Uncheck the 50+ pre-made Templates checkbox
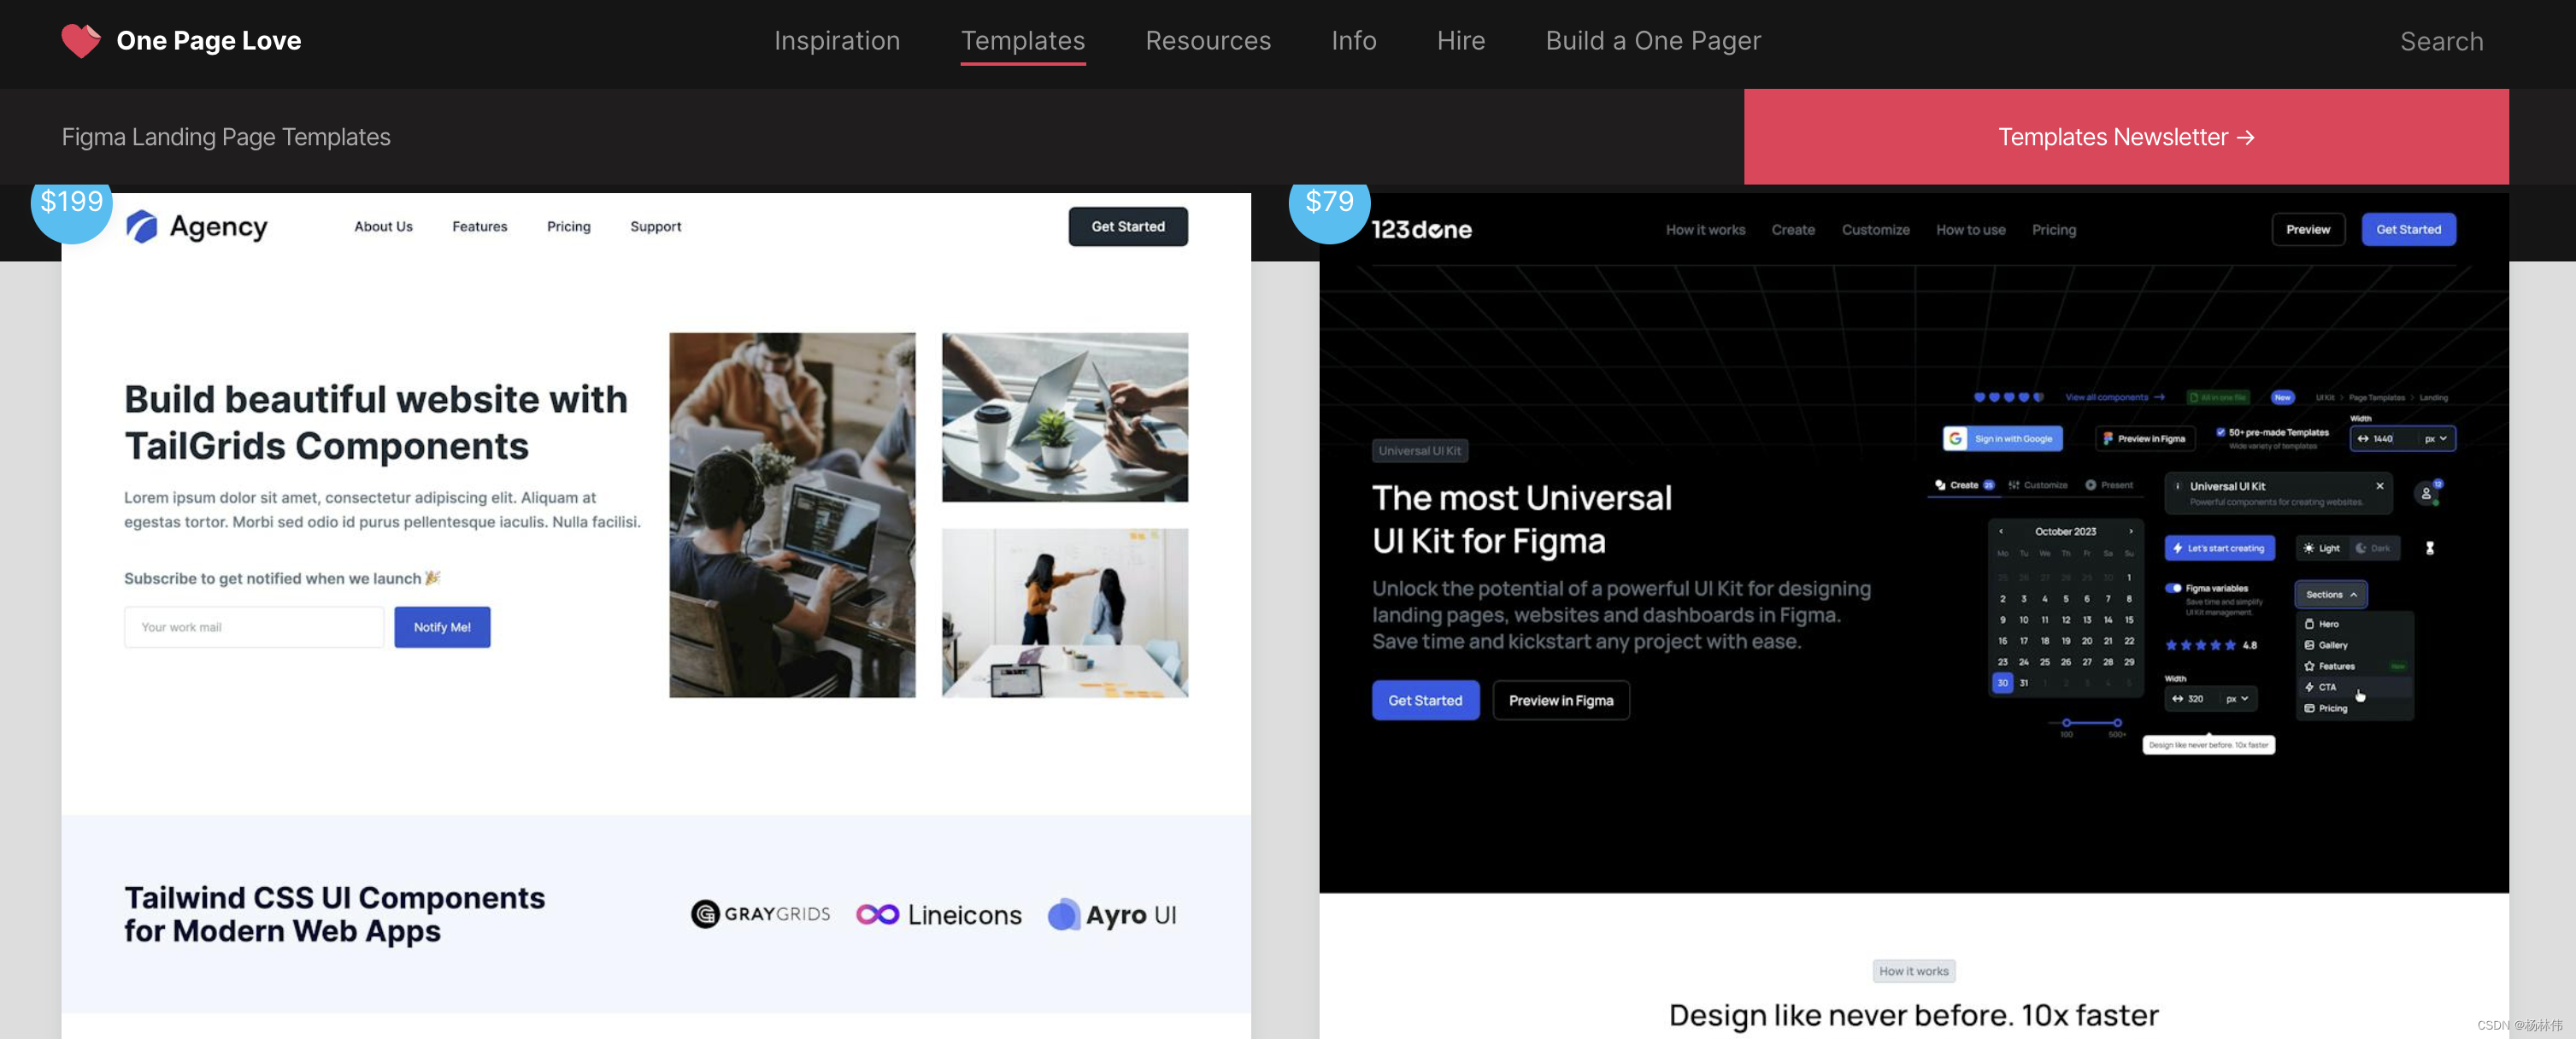Viewport: 2576px width, 1039px height. pos(2220,432)
